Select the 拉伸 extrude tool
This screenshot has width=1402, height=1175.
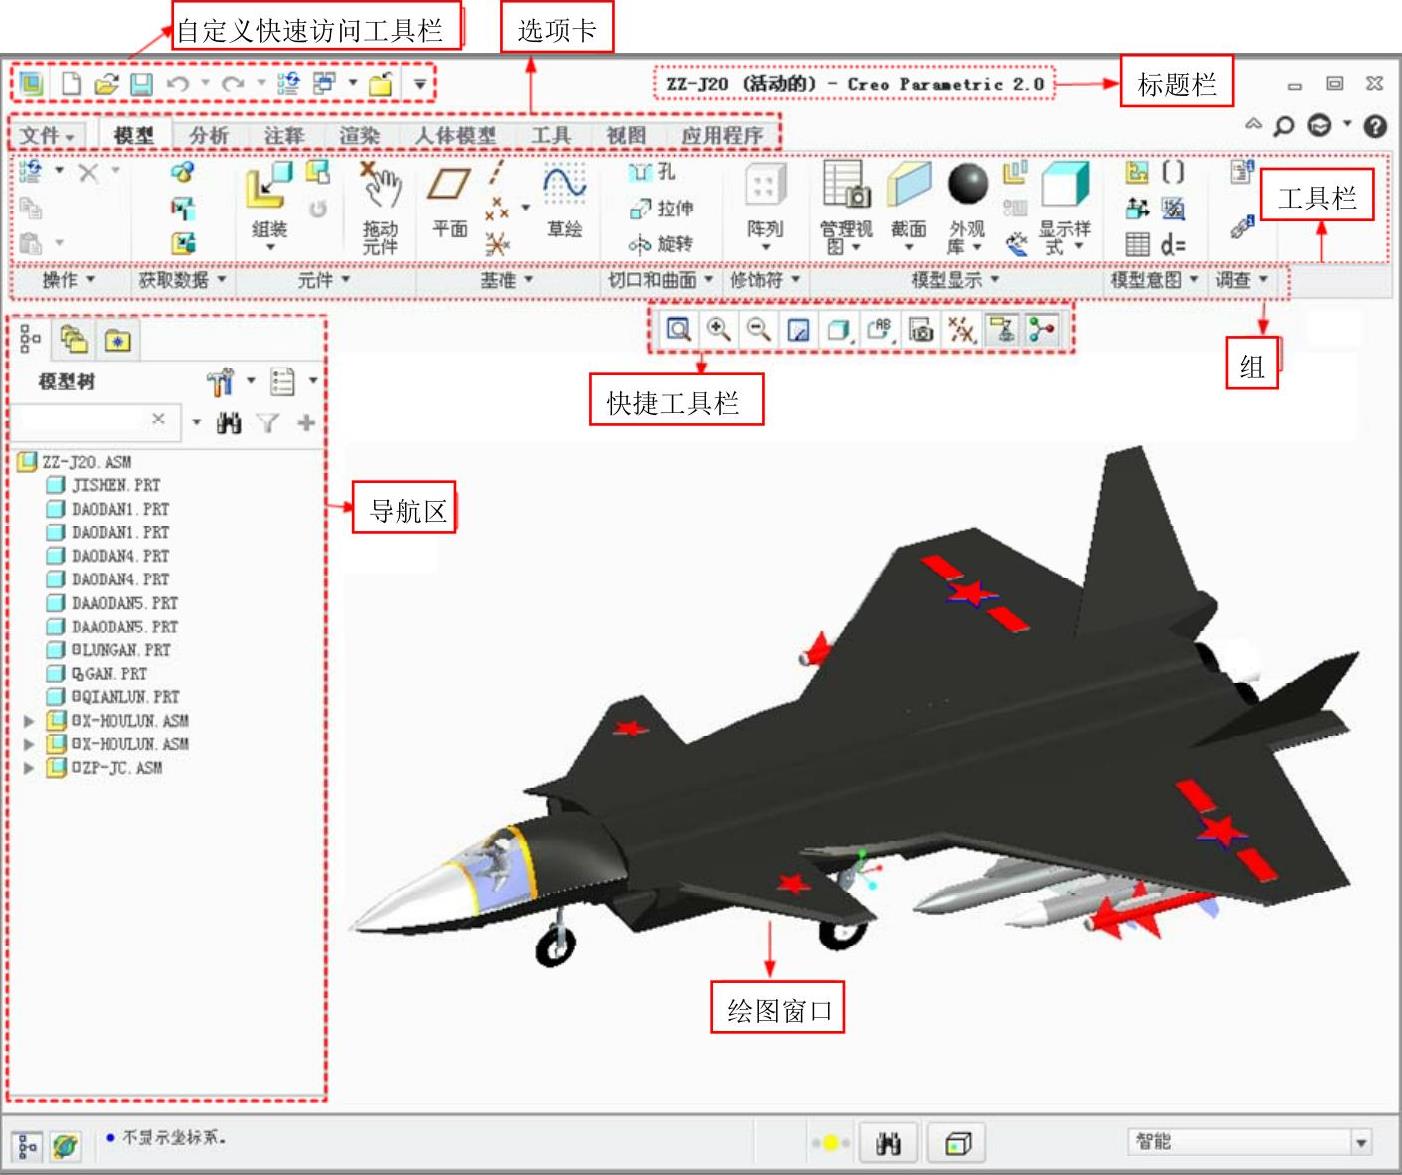click(x=661, y=208)
